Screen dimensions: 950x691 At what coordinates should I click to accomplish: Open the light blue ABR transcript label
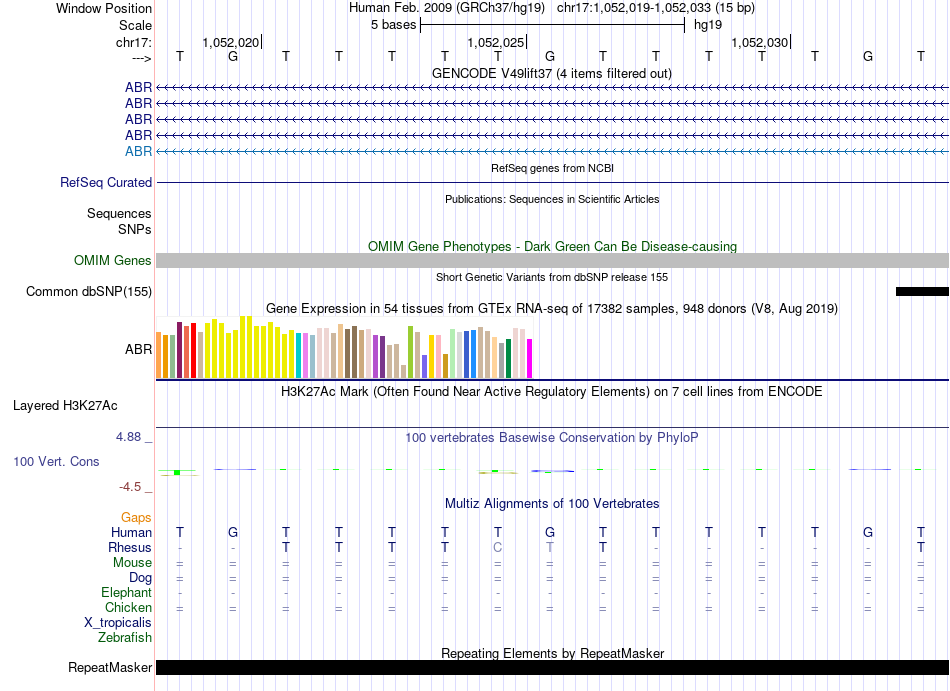138,151
